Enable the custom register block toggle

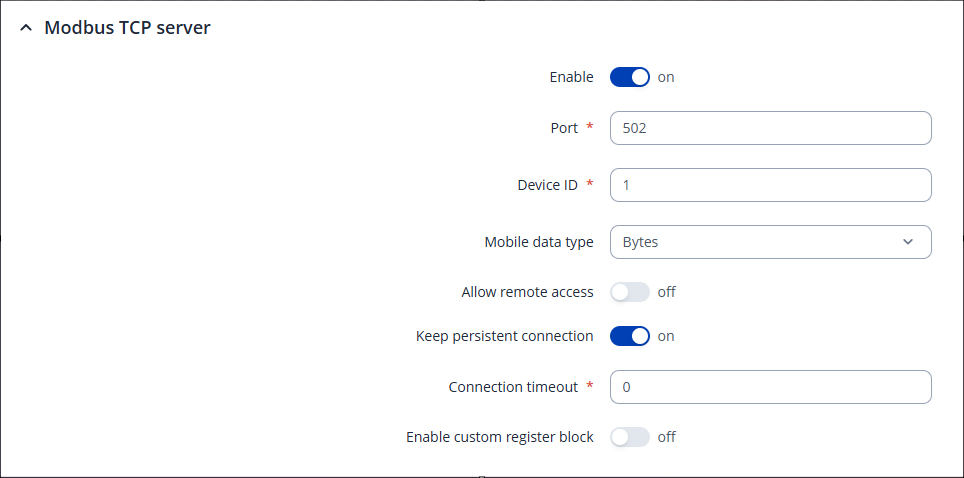630,437
